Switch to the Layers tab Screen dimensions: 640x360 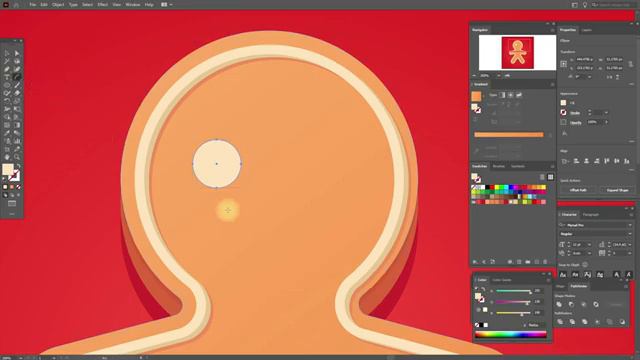point(587,30)
